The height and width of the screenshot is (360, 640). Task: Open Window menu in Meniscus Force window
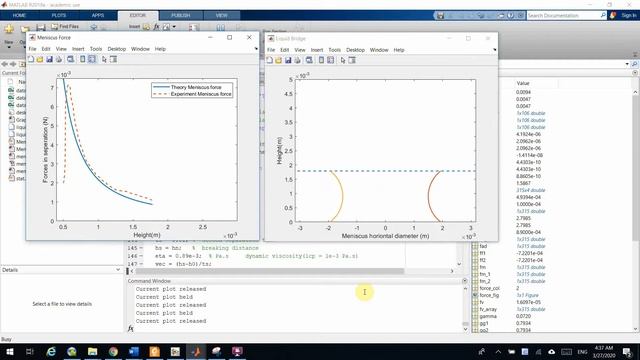(x=140, y=49)
